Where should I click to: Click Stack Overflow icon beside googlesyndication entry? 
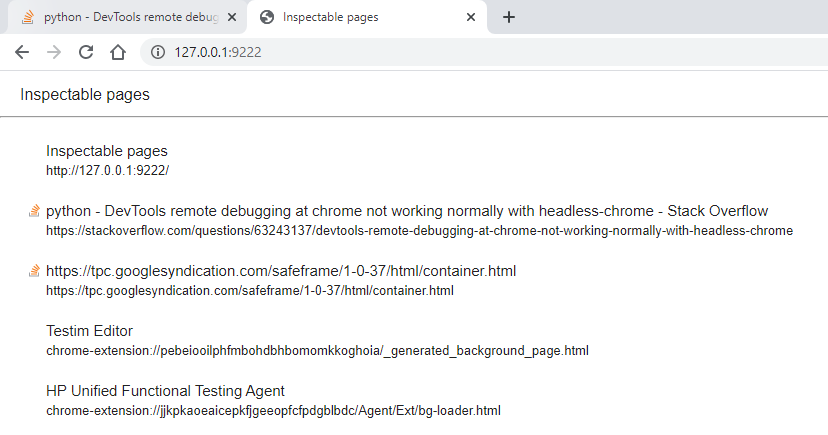click(x=34, y=271)
